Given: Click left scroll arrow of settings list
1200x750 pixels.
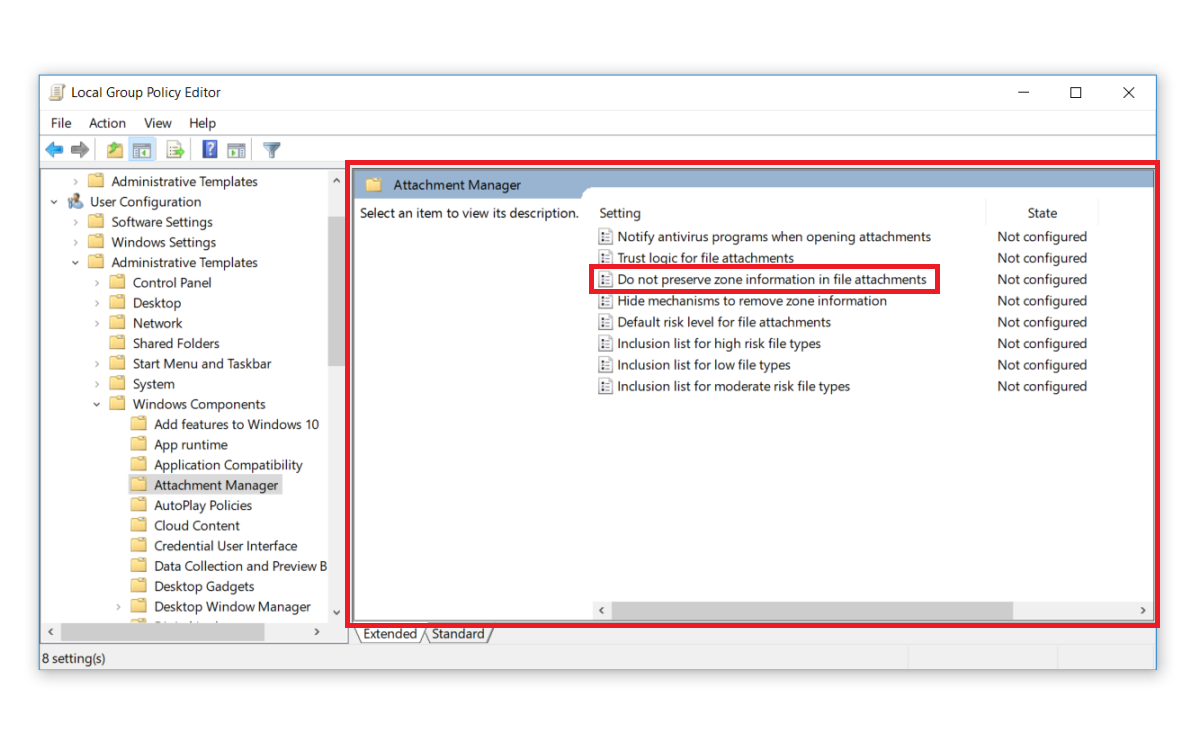Looking at the screenshot, I should [x=602, y=610].
